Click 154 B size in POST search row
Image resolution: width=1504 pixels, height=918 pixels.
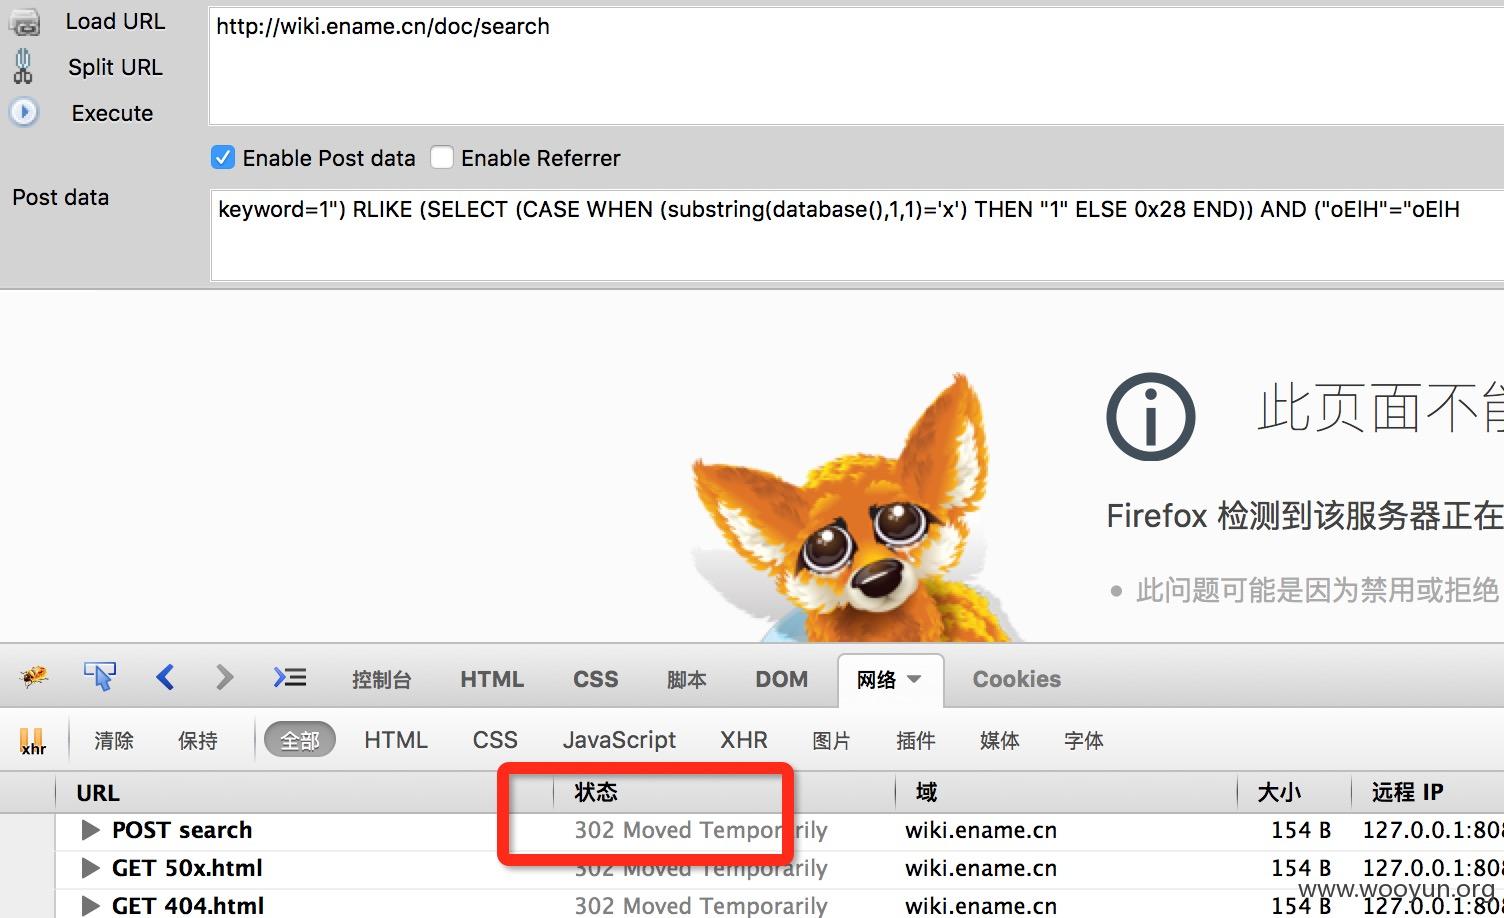point(1301,830)
